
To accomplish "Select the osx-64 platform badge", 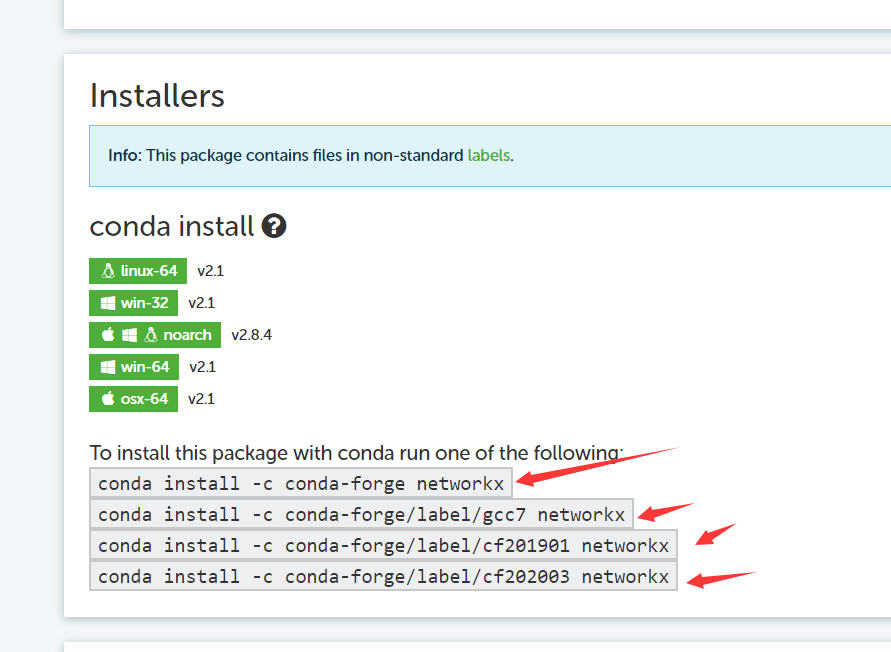I will click(x=134, y=399).
